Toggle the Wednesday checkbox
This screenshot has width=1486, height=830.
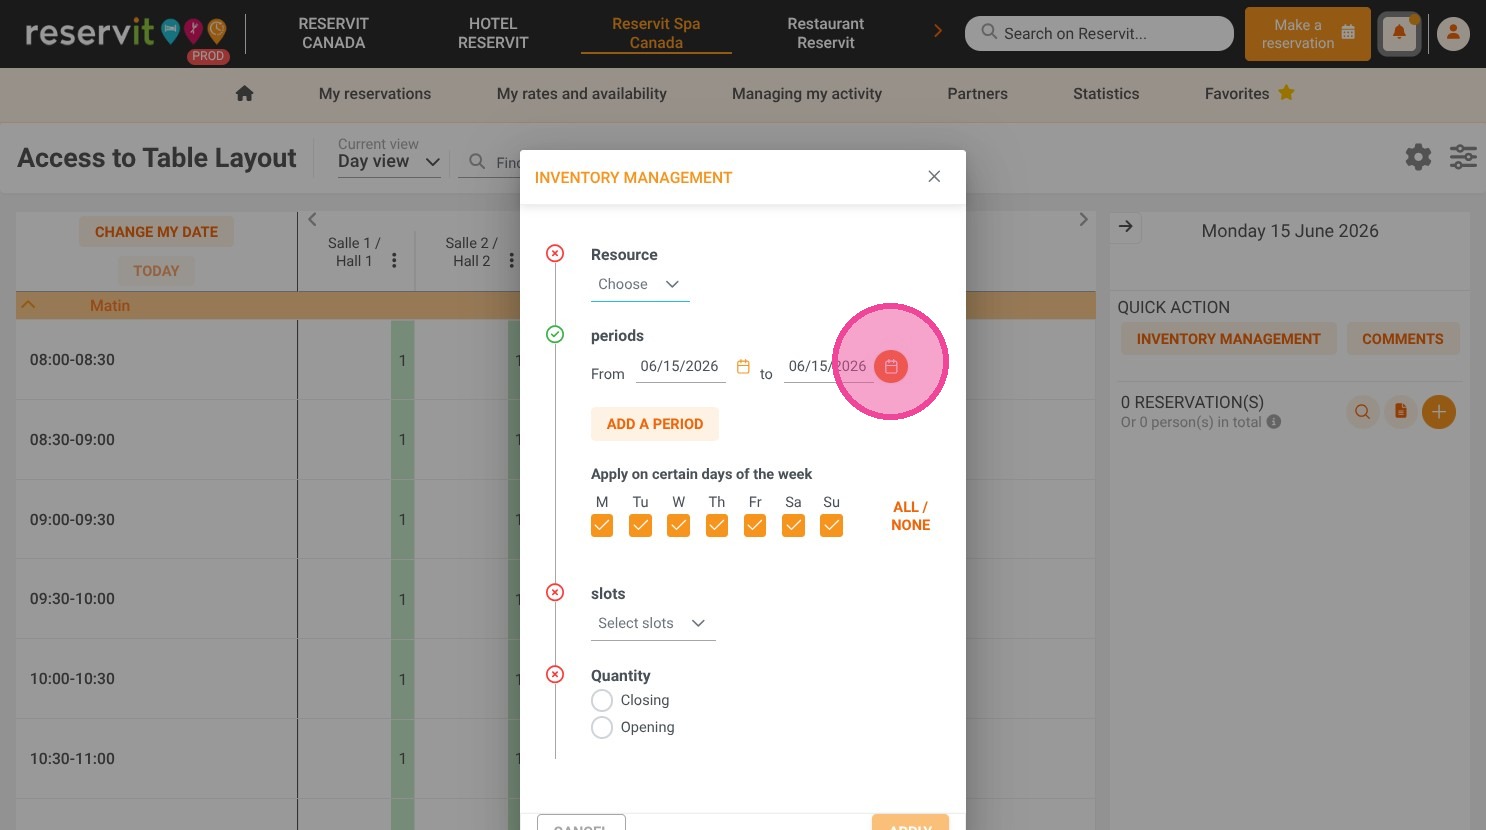pos(678,525)
